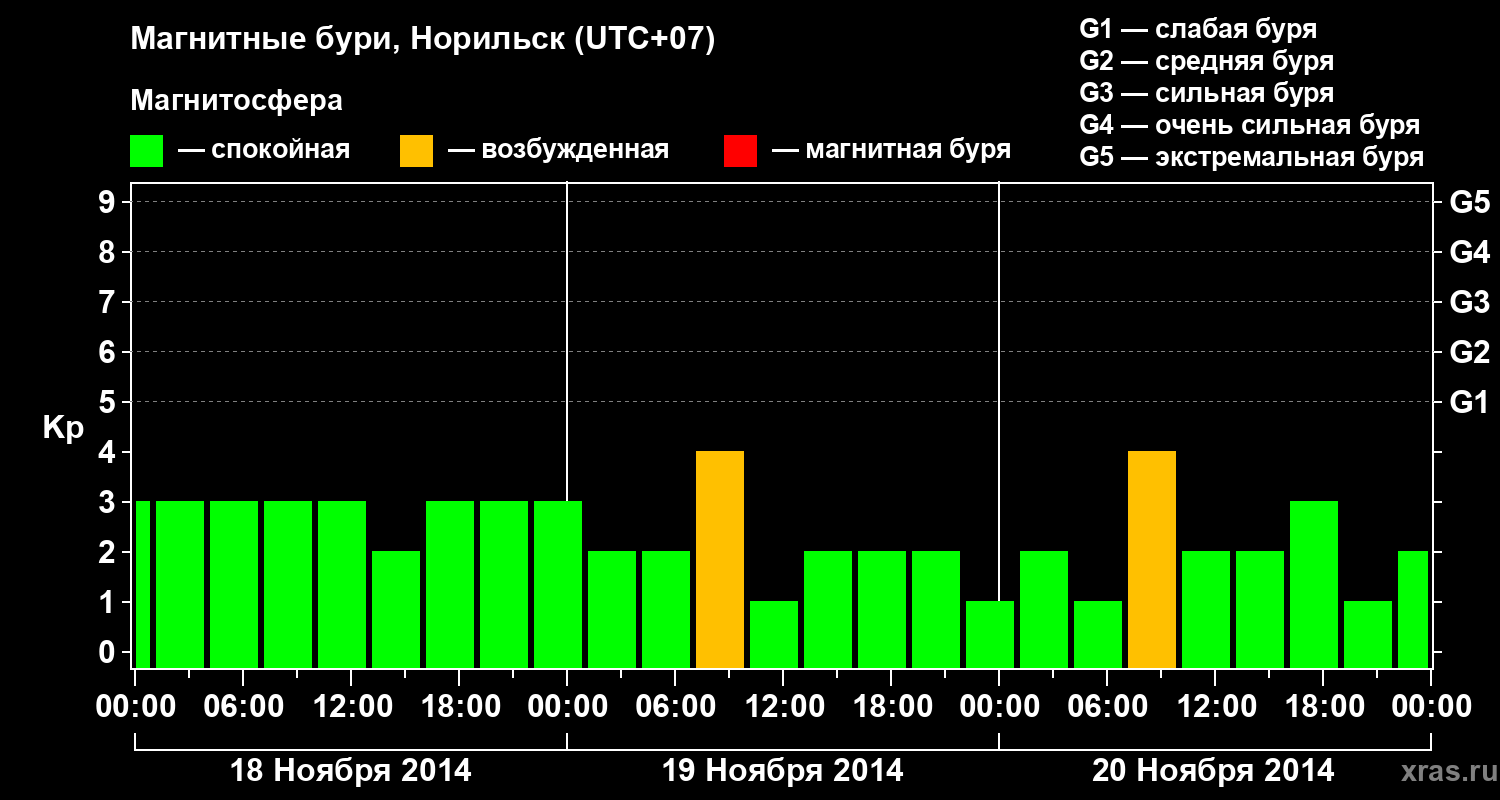
Task: Click the 'G3 — сильная буря' legend line
Action: (1206, 93)
